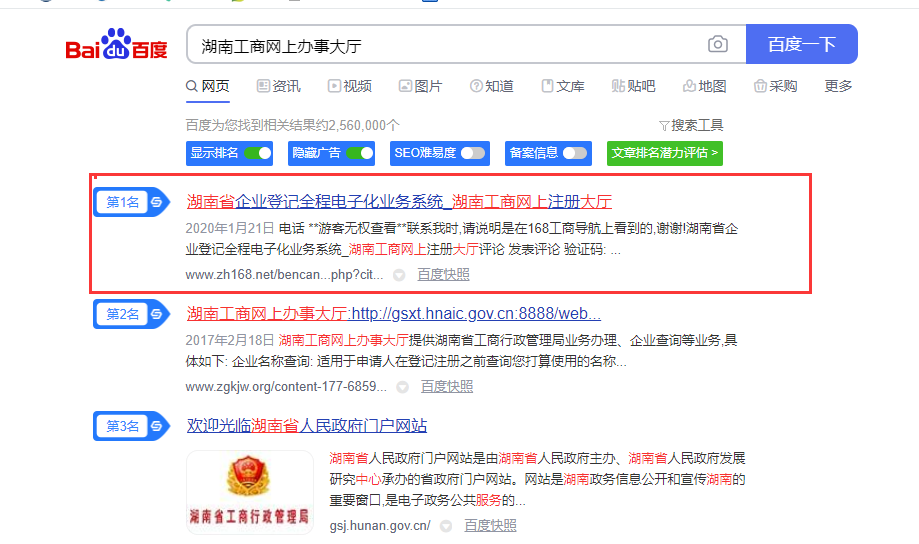Switch to 采购 search category

pos(775,86)
